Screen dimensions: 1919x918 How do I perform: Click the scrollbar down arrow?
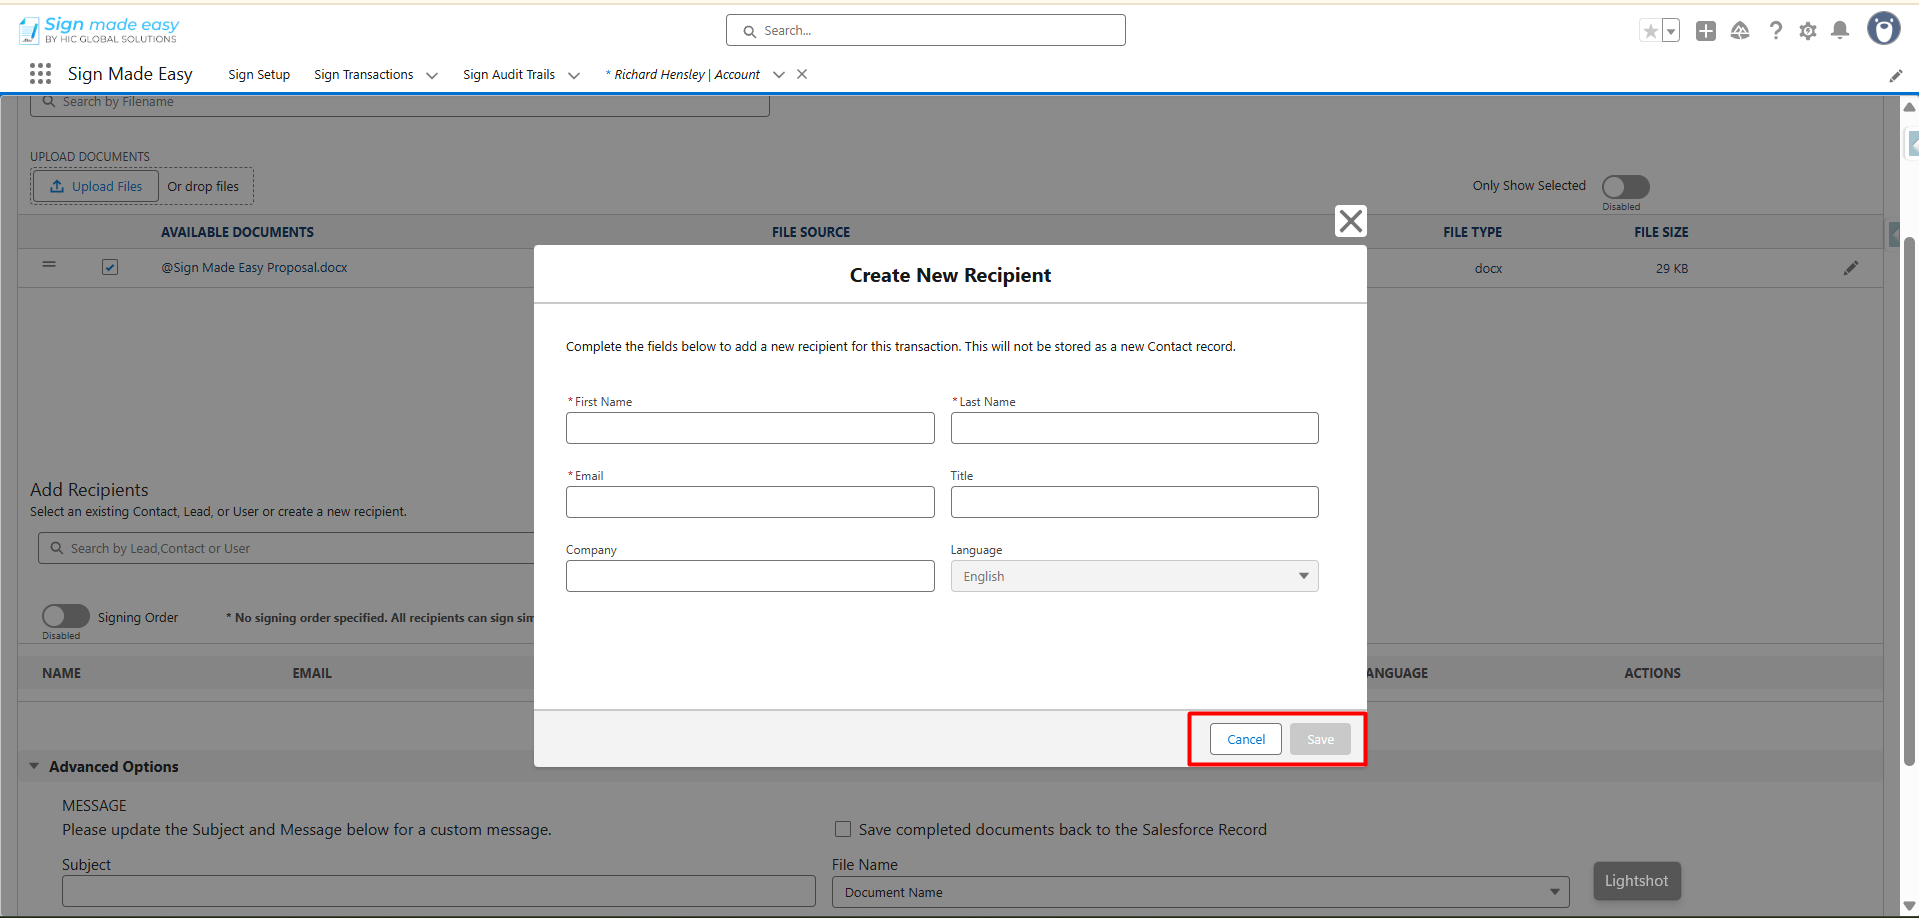click(1909, 906)
